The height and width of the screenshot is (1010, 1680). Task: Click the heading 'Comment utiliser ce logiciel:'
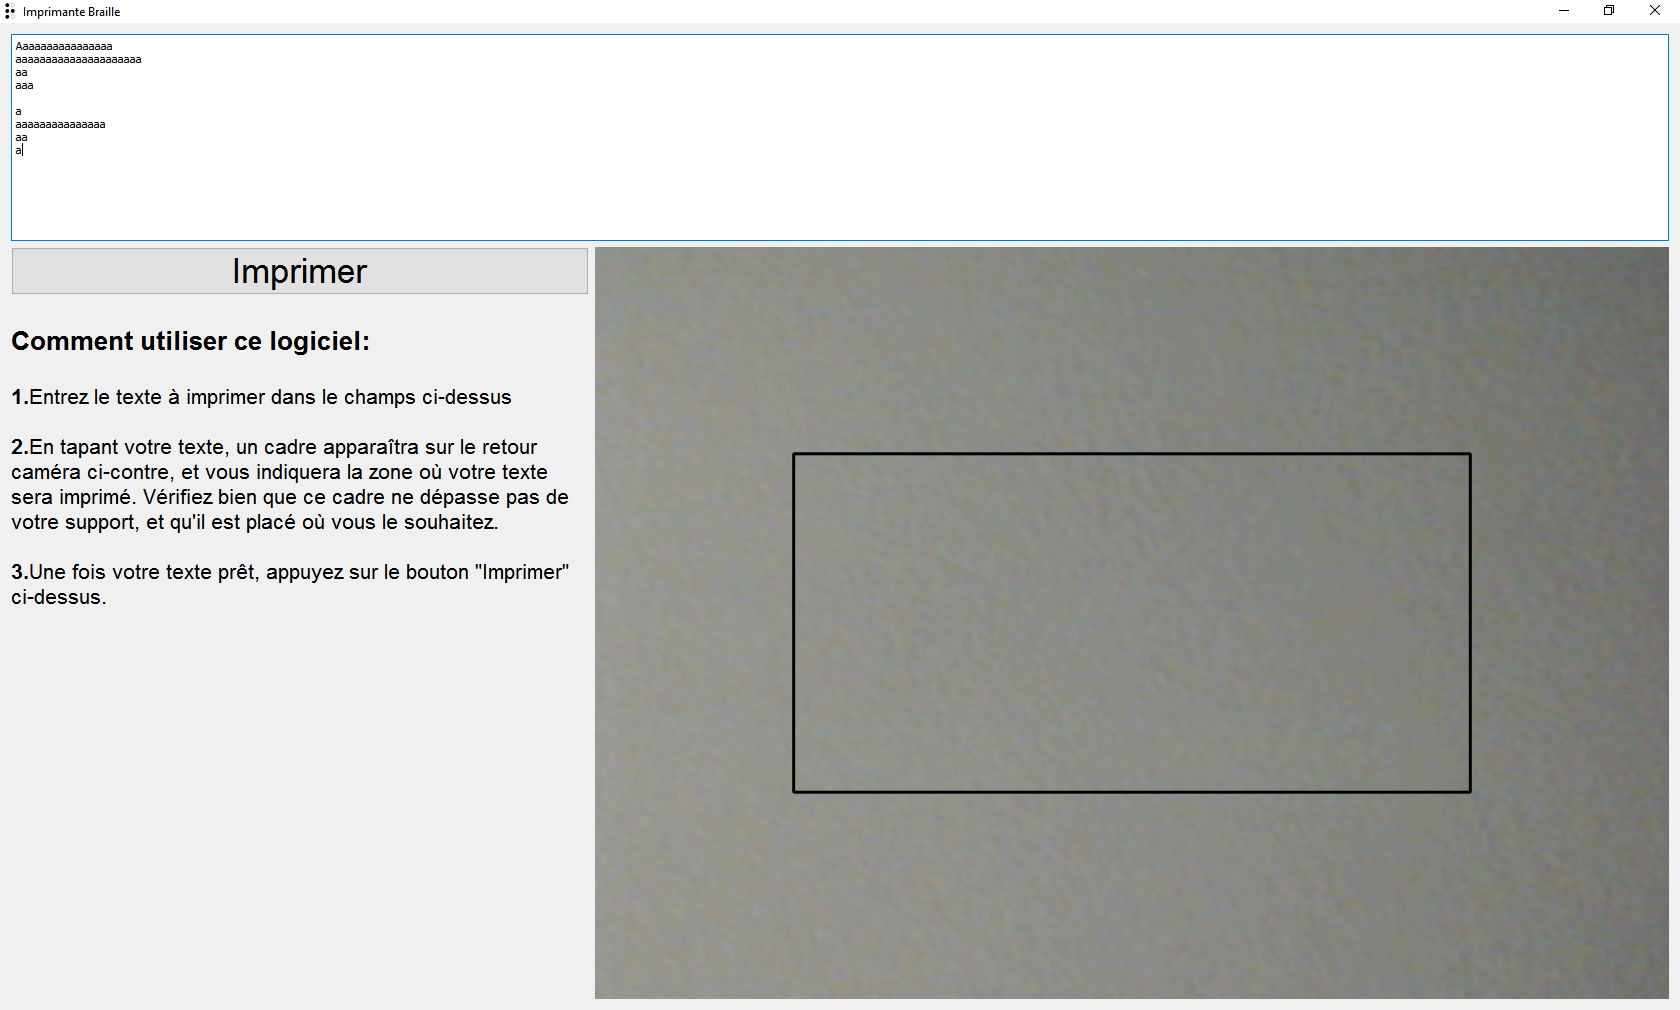(x=190, y=341)
